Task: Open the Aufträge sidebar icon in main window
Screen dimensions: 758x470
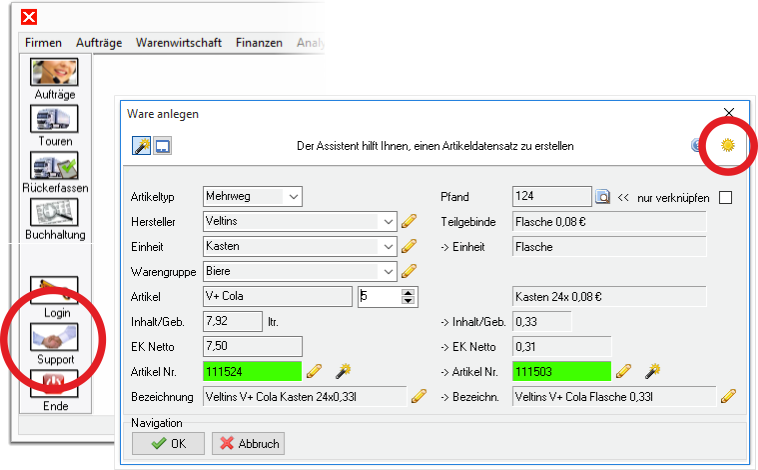Action: tap(54, 72)
